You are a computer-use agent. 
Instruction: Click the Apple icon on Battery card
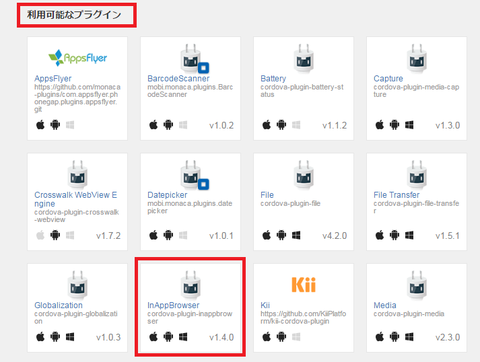(x=267, y=125)
